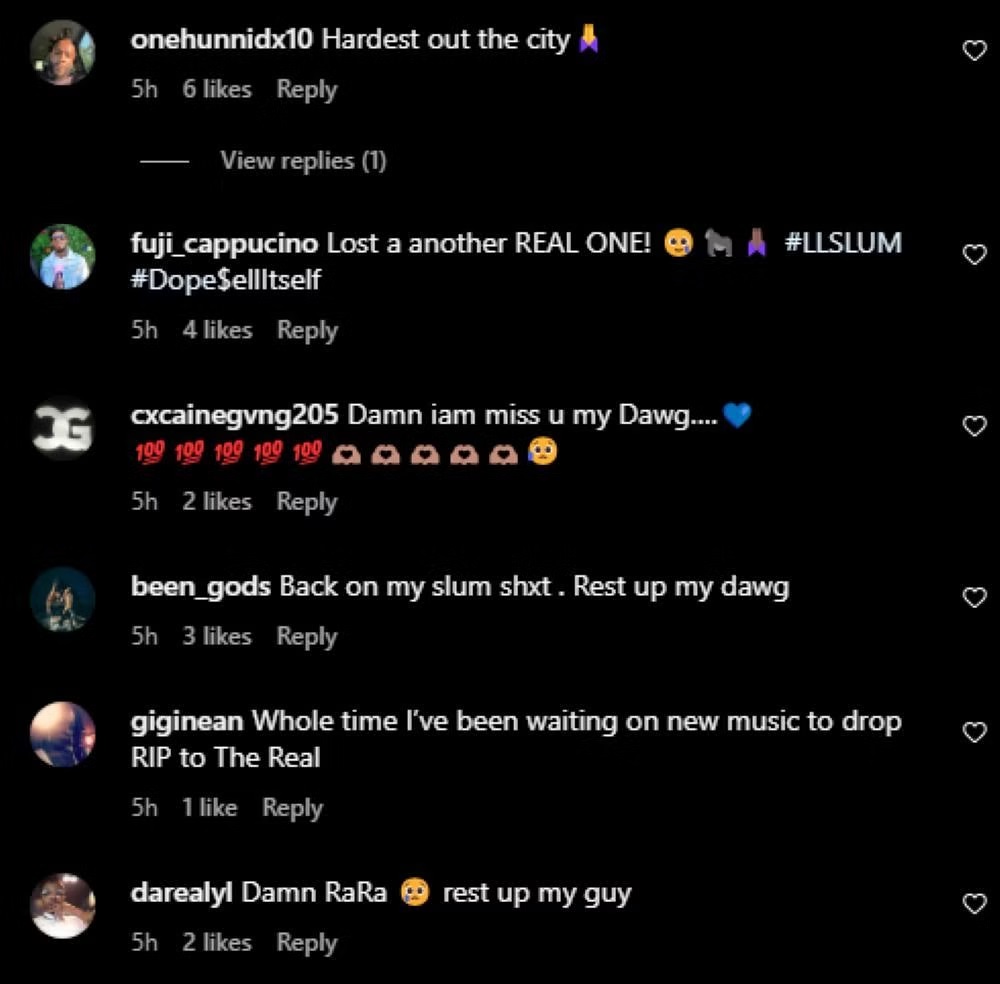View 6 likes on onehunnidx10's comment
Viewport: 1000px width, 984px height.
[217, 89]
